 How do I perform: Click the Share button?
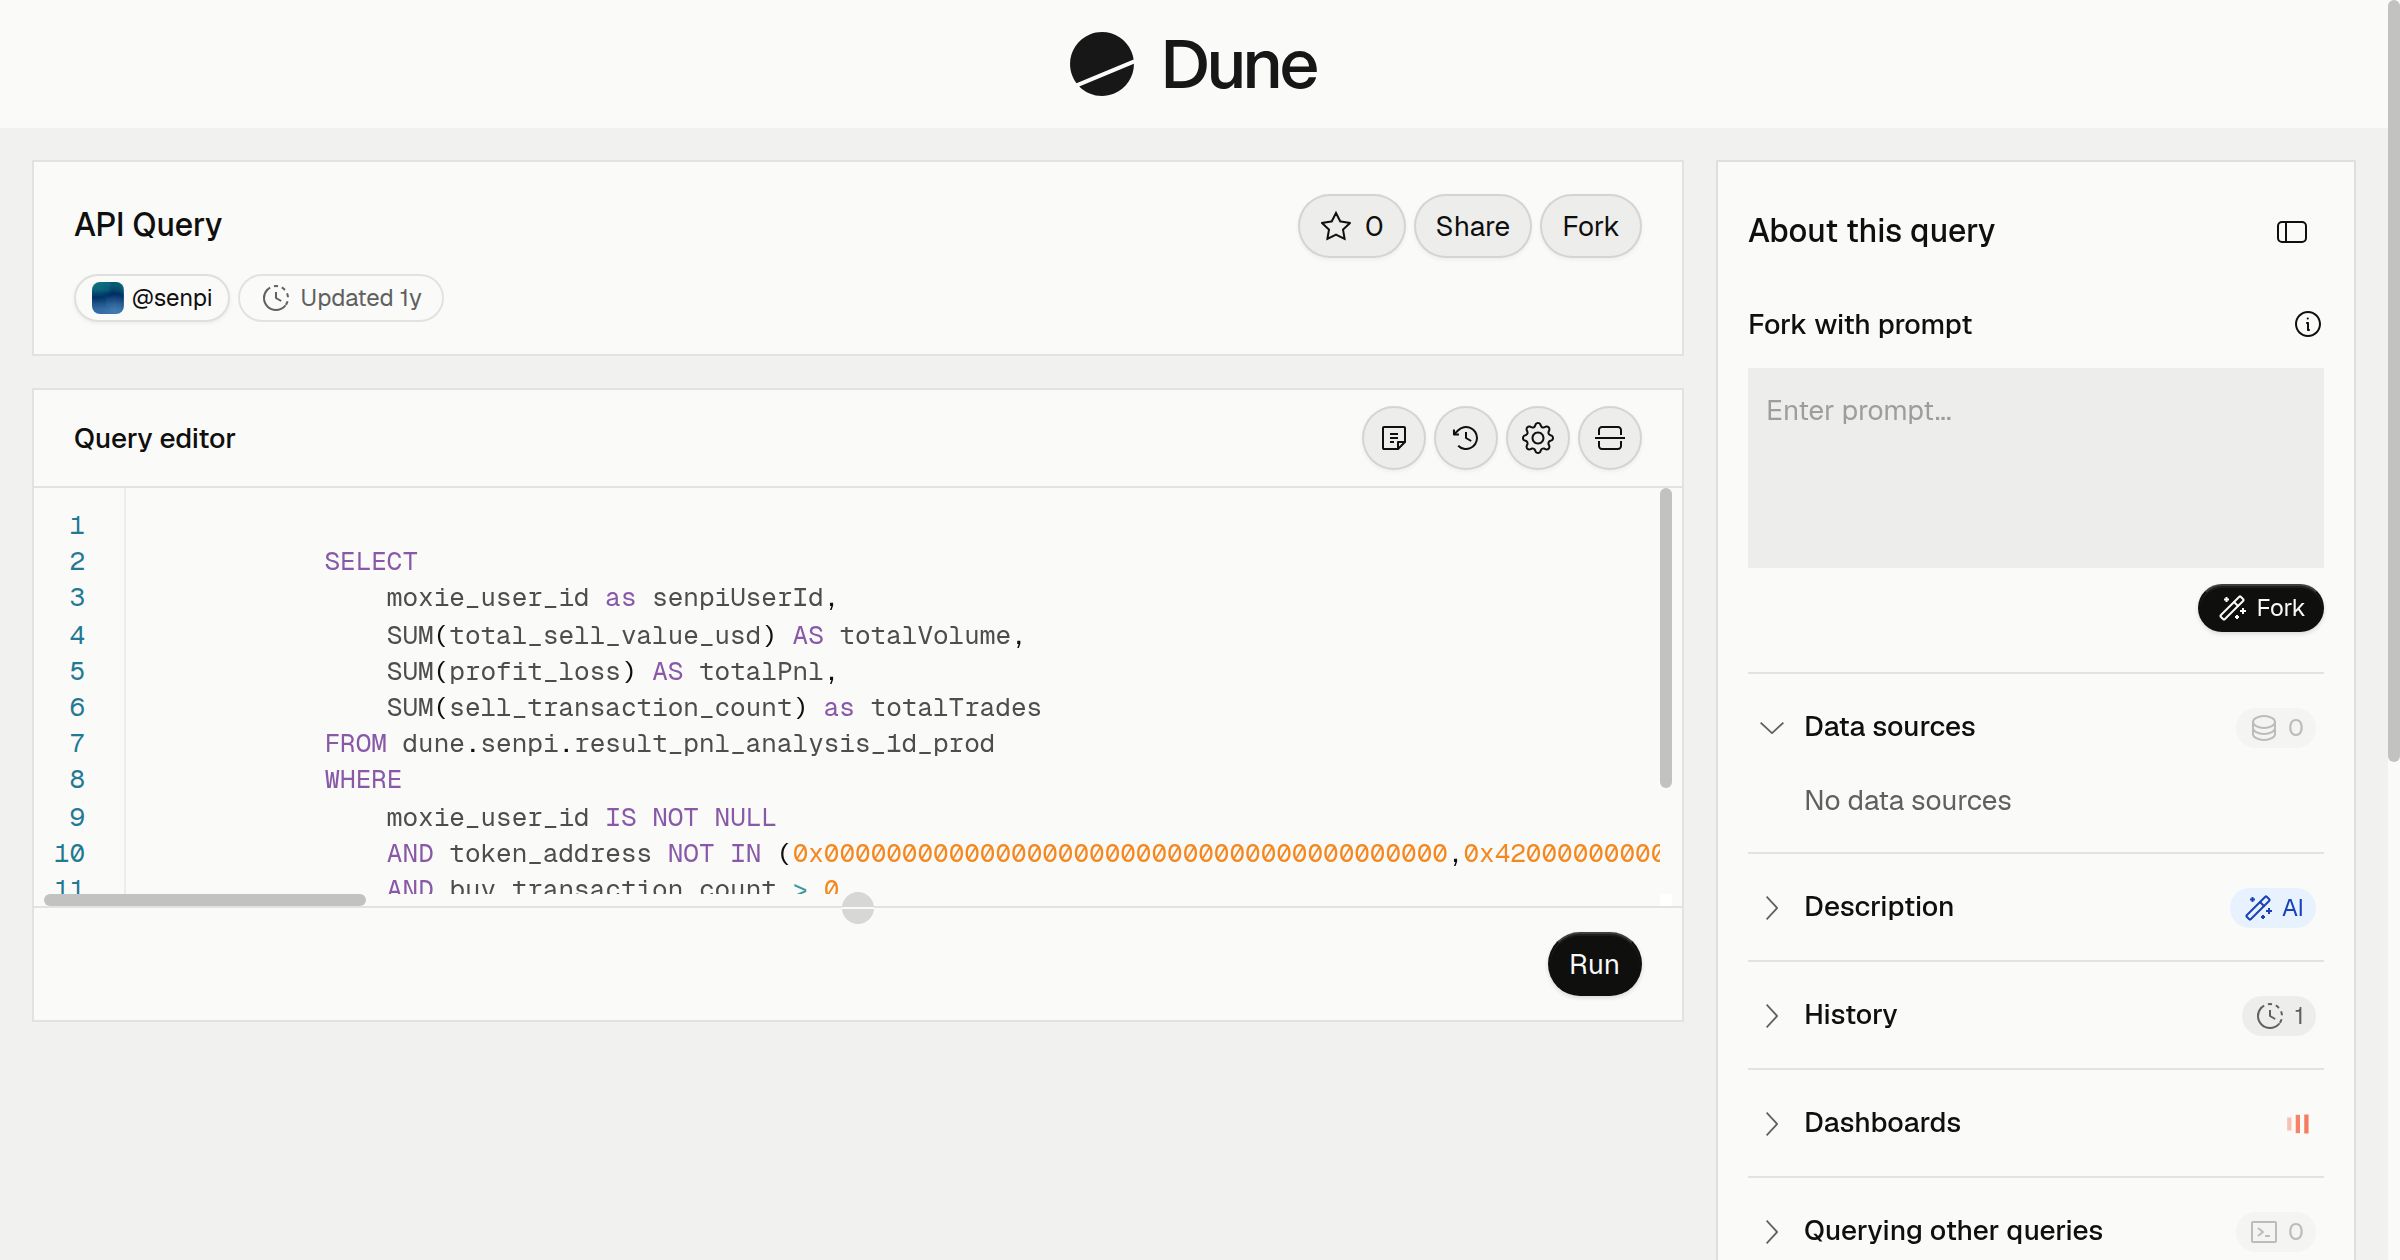1472,226
